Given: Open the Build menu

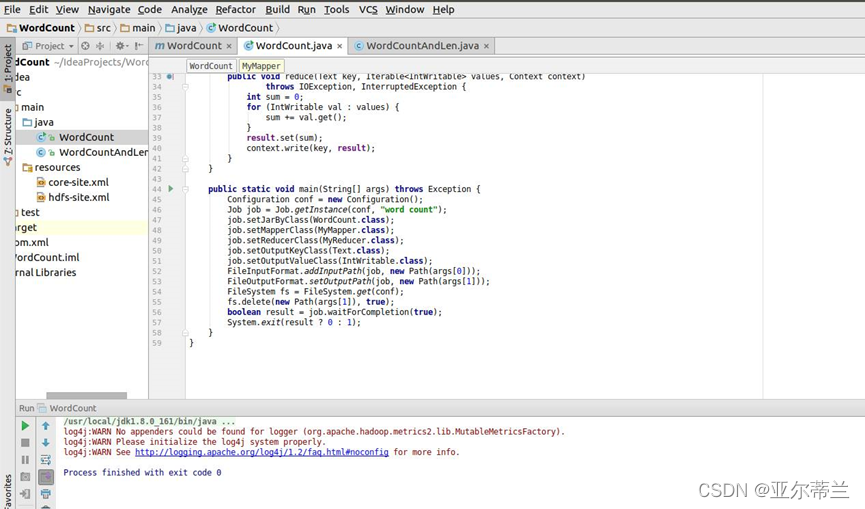Looking at the screenshot, I should (277, 9).
